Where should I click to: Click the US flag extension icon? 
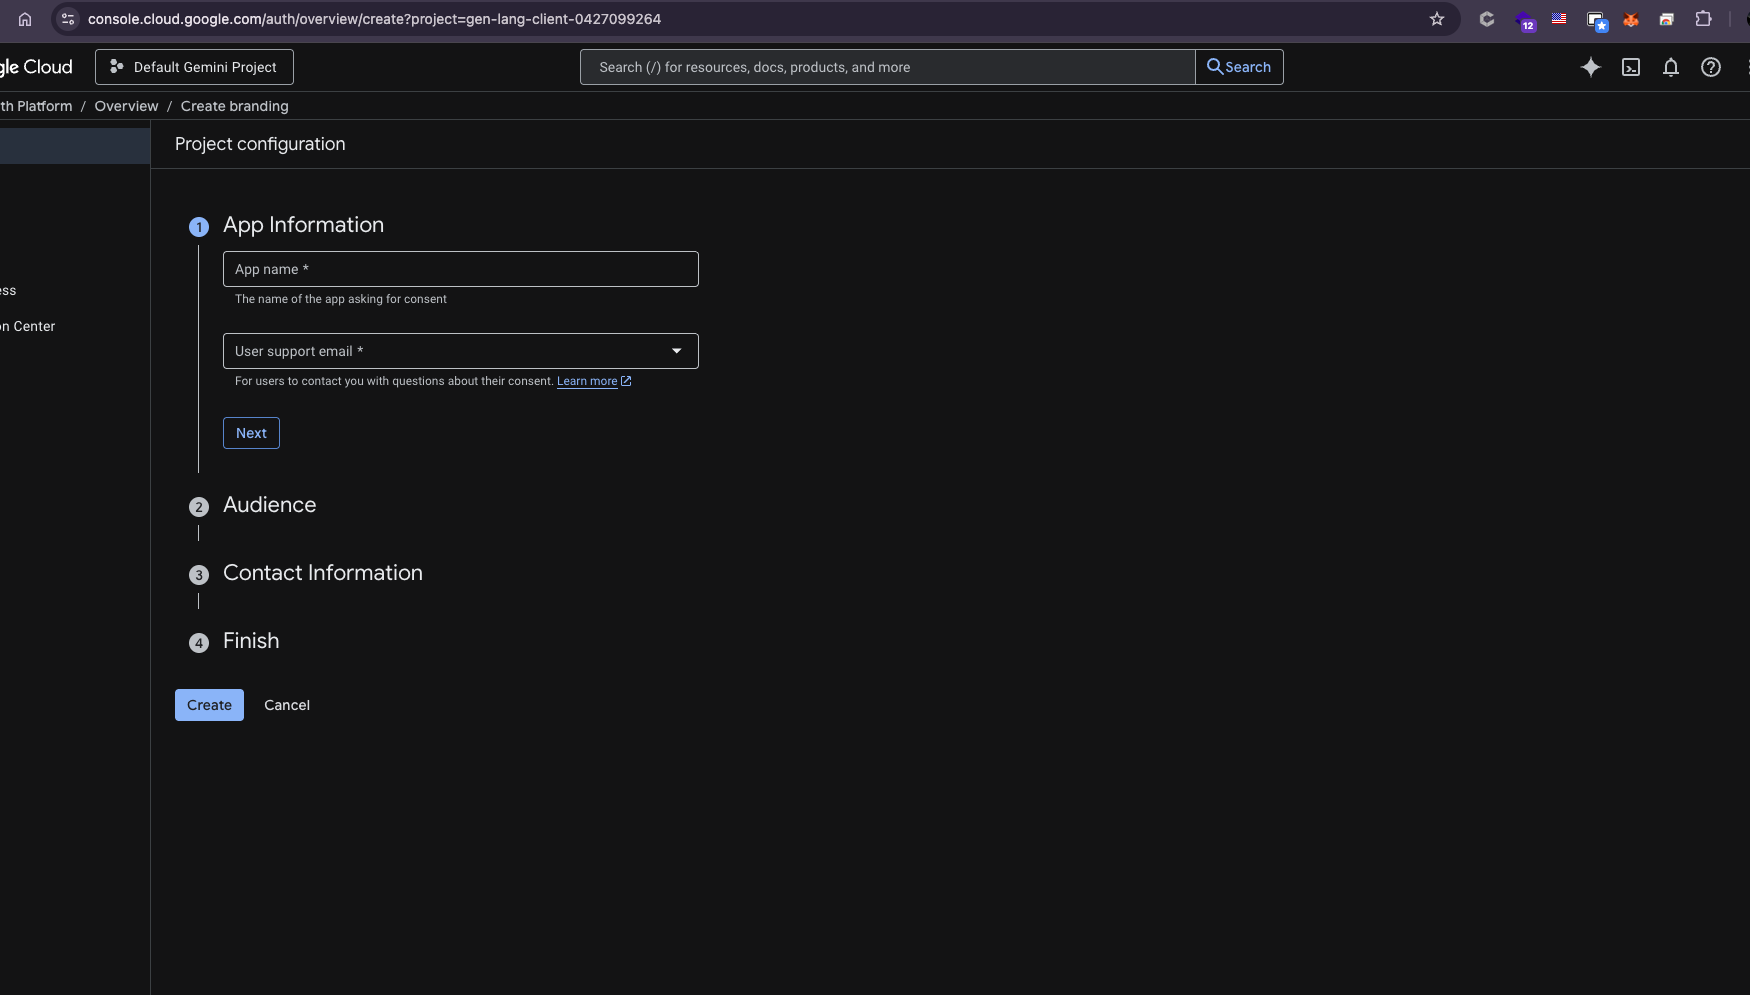pyautogui.click(x=1558, y=19)
